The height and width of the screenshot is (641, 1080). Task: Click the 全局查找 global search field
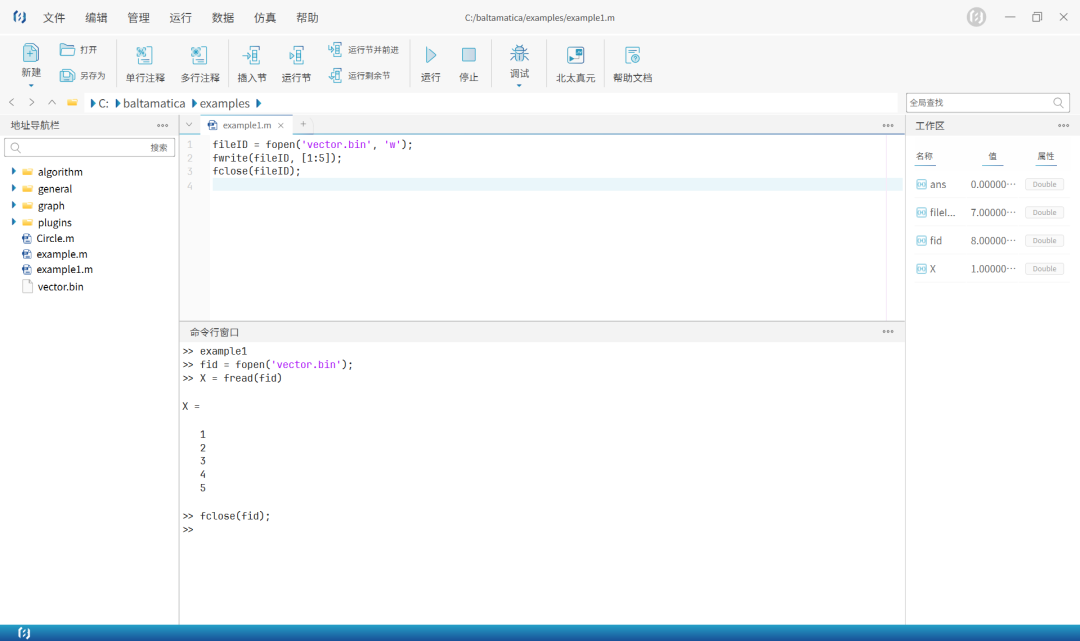(x=978, y=103)
